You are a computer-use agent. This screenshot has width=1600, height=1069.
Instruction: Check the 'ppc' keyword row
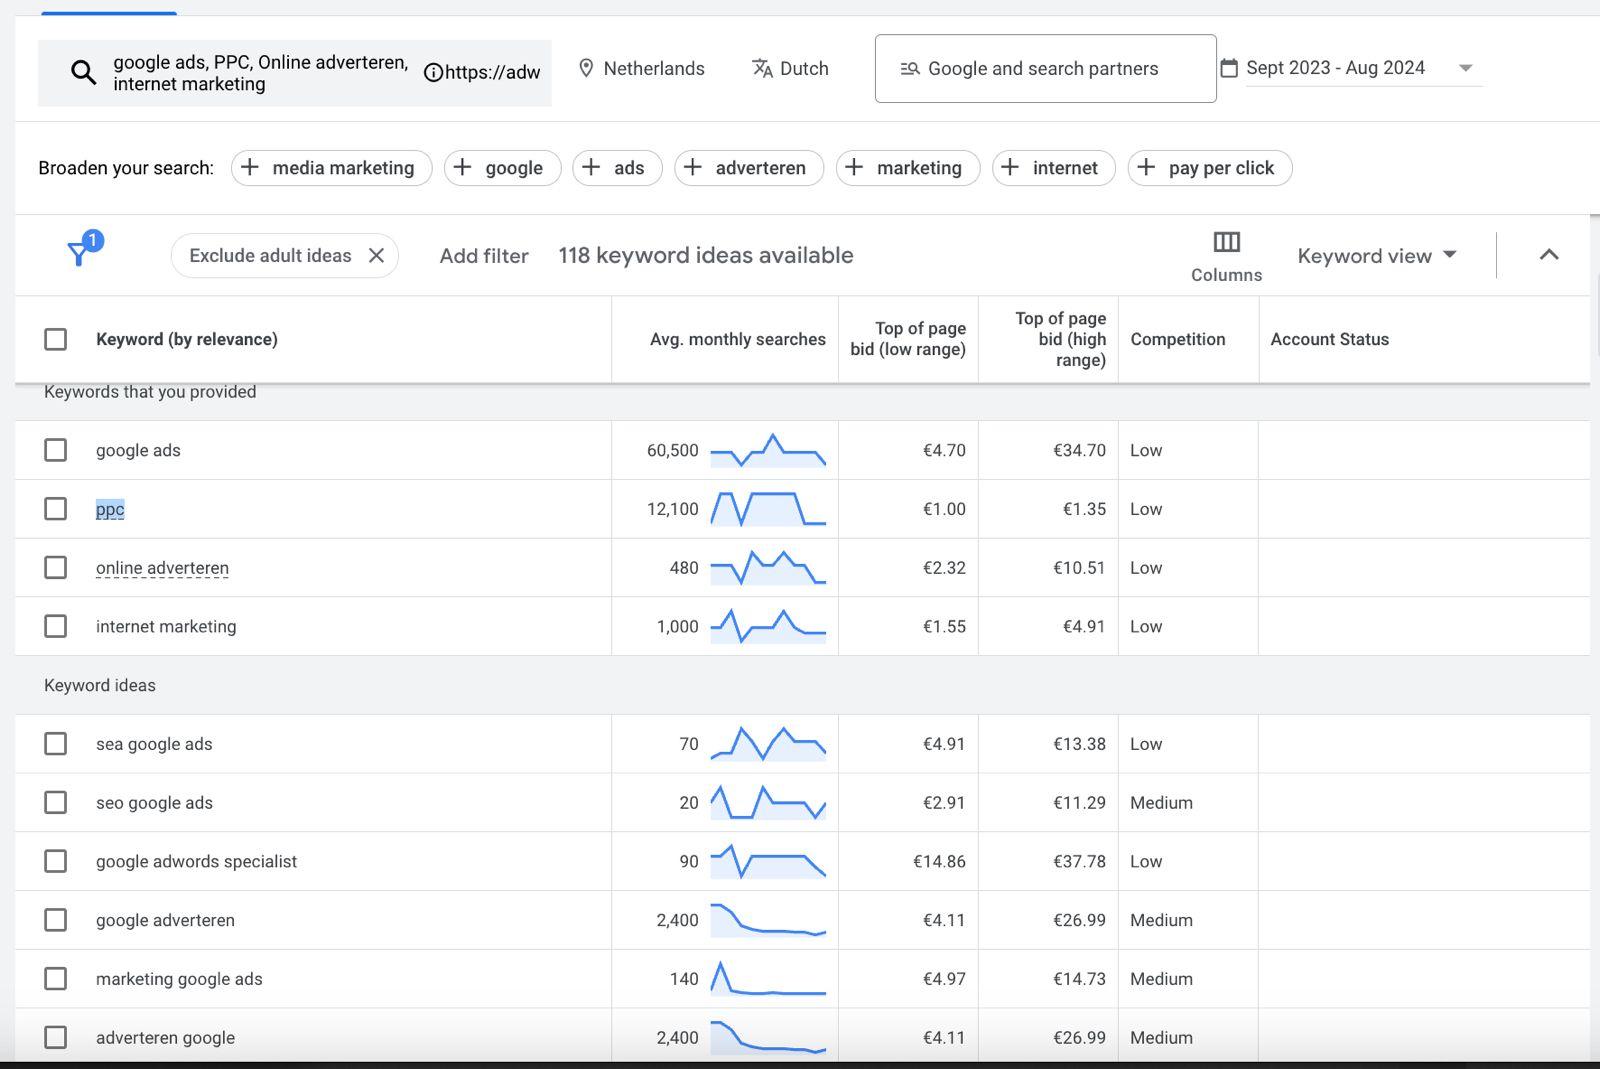[56, 509]
